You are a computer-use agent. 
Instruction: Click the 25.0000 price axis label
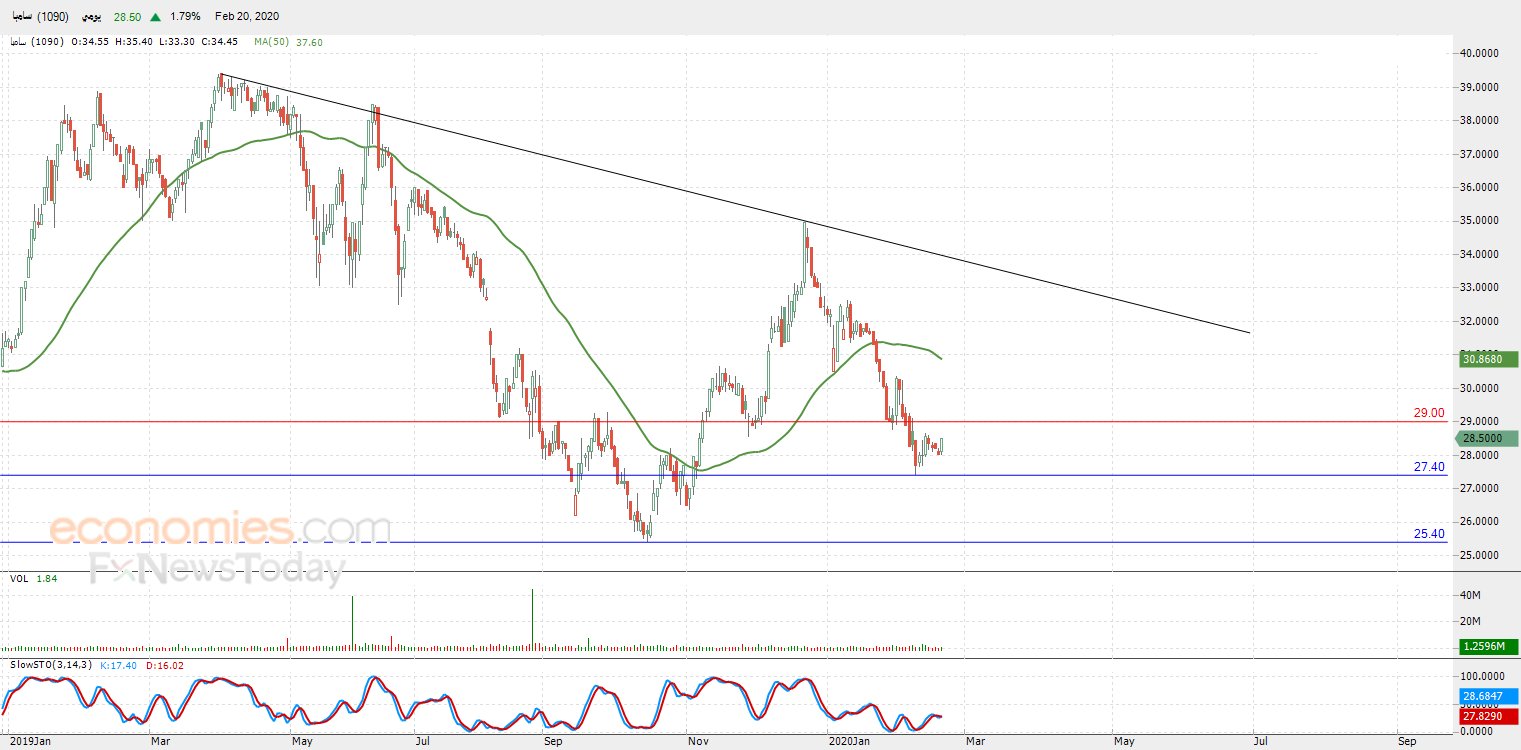pyautogui.click(x=1479, y=555)
